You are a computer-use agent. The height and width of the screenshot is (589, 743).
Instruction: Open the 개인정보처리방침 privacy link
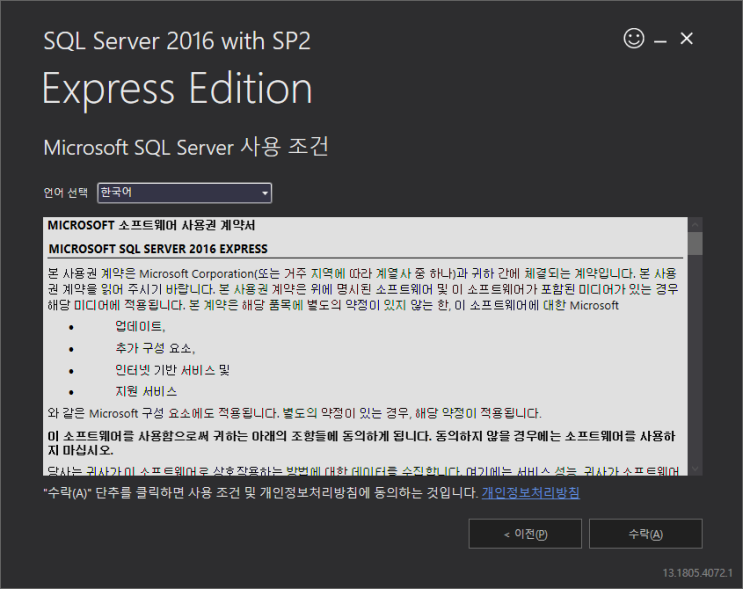[x=531, y=493]
